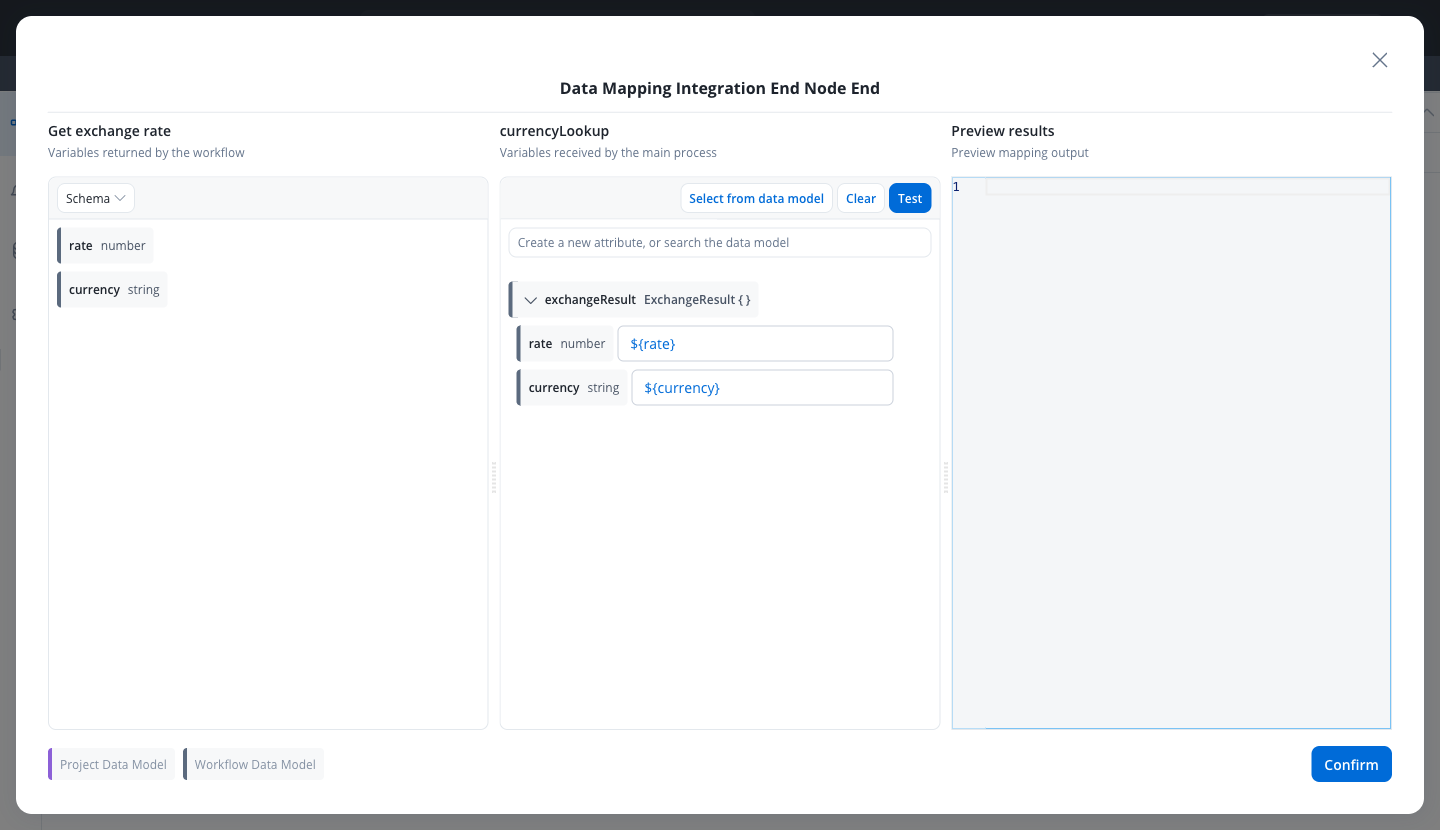
Task: Select exchangeResult ExchangeResult attribute row
Action: [634, 300]
